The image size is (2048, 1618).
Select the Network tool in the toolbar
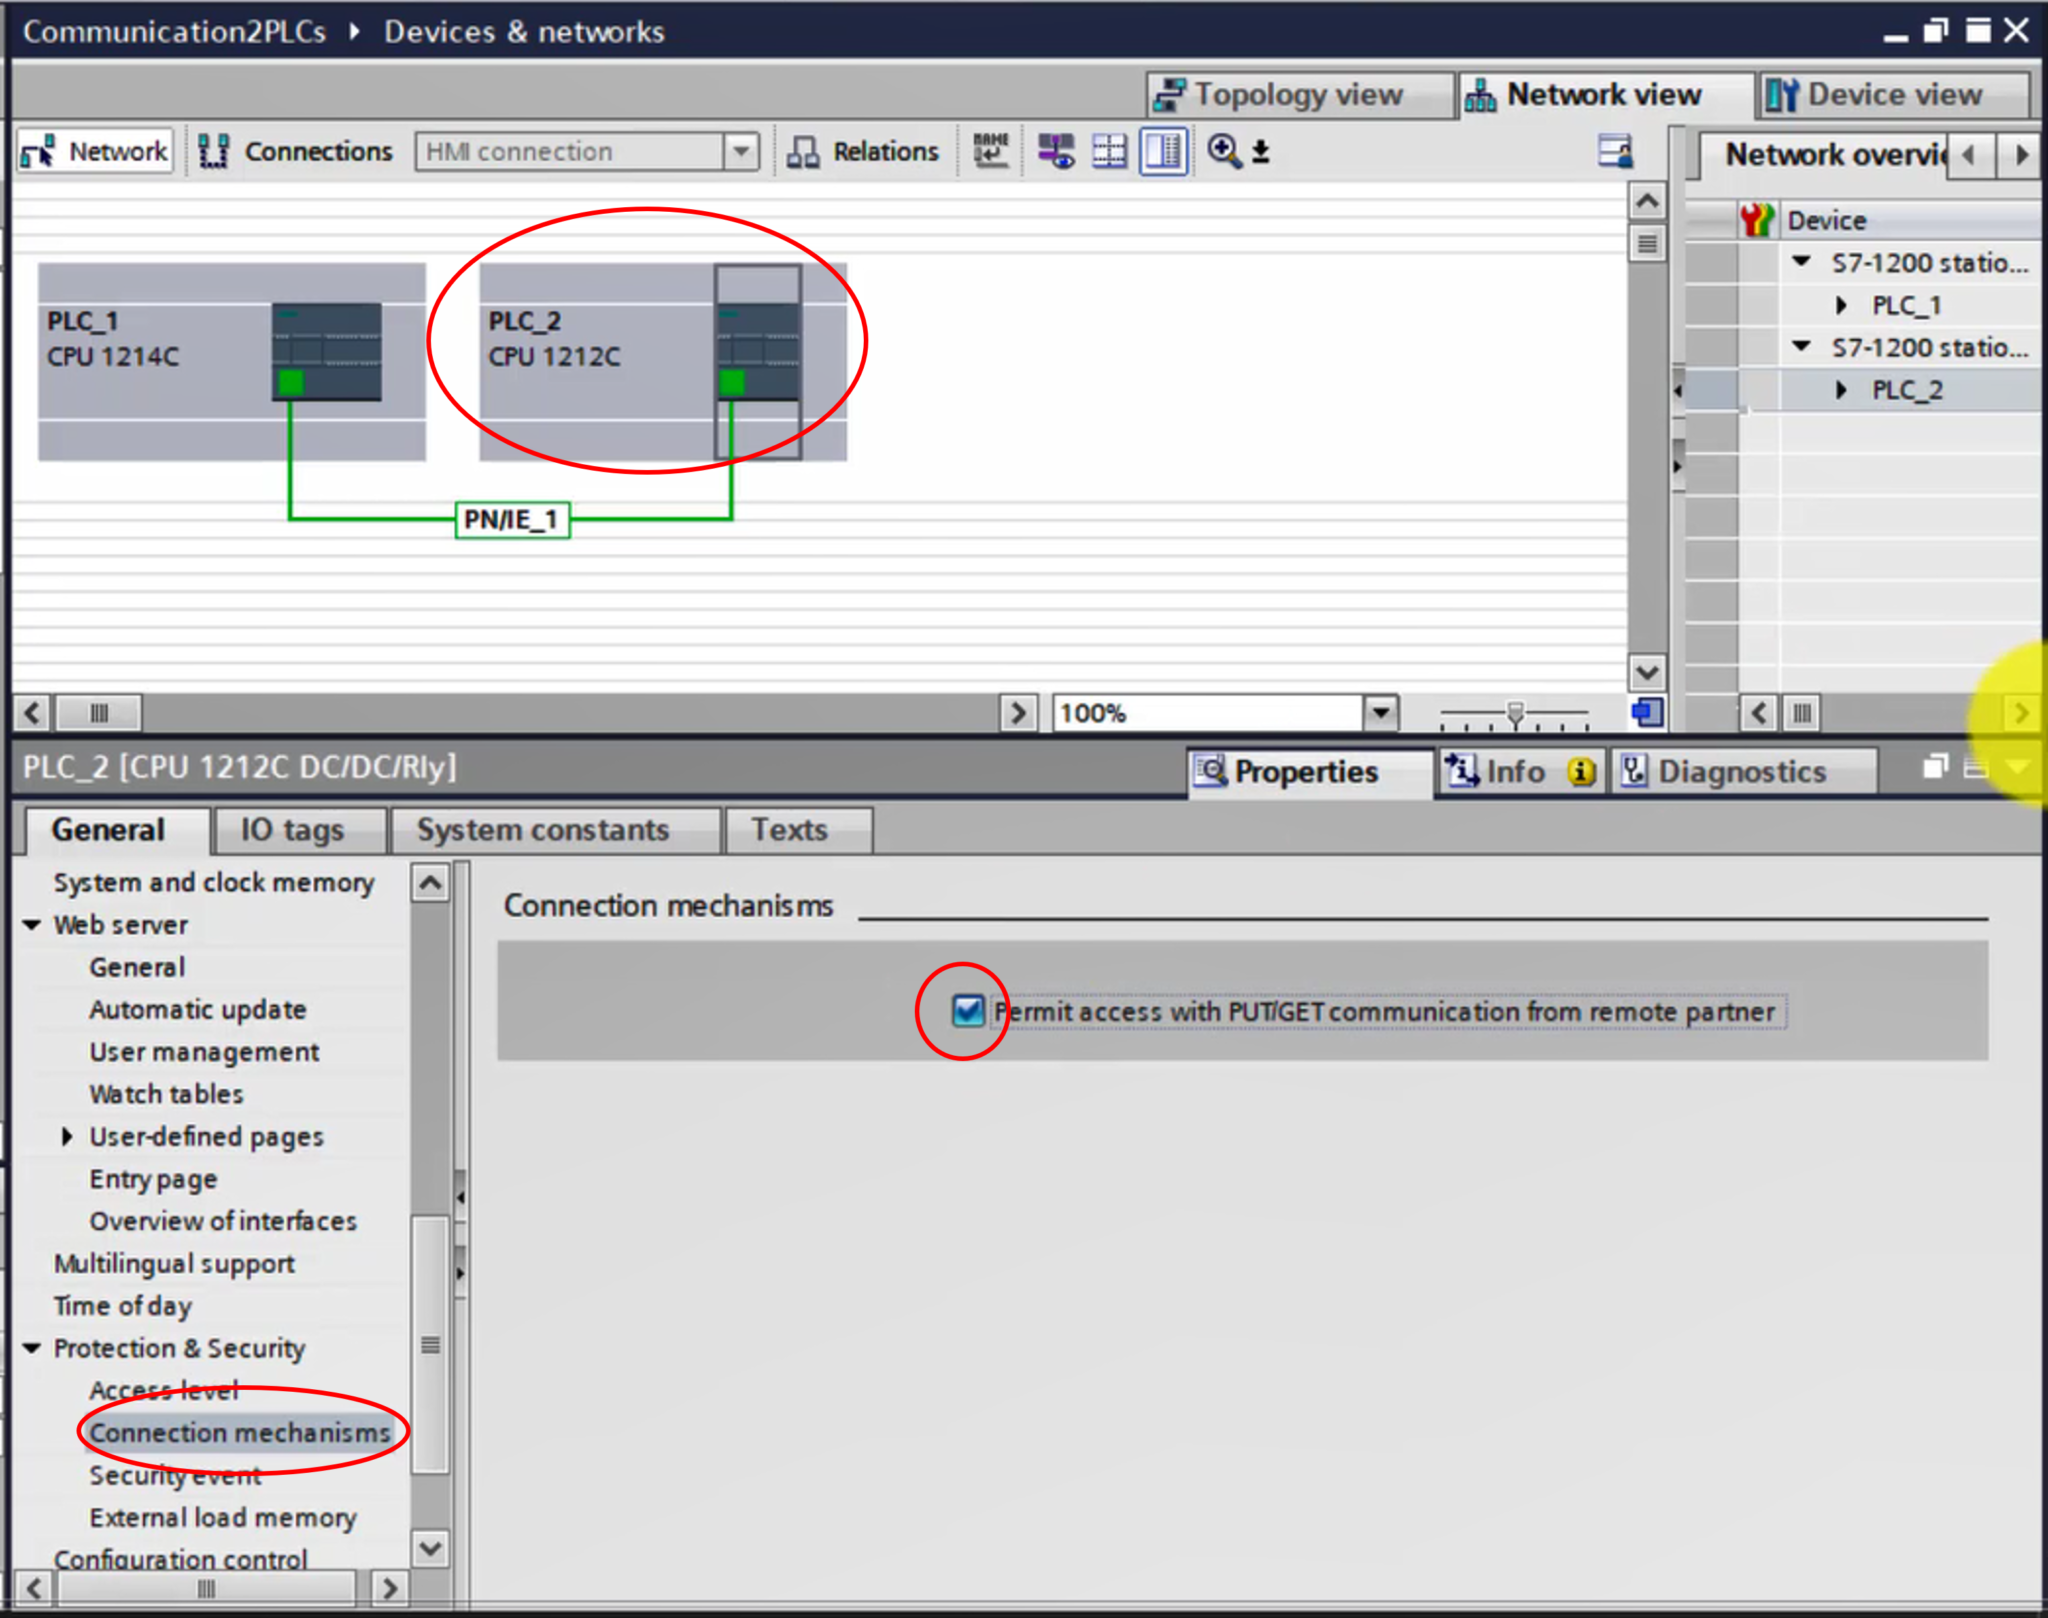tap(95, 151)
